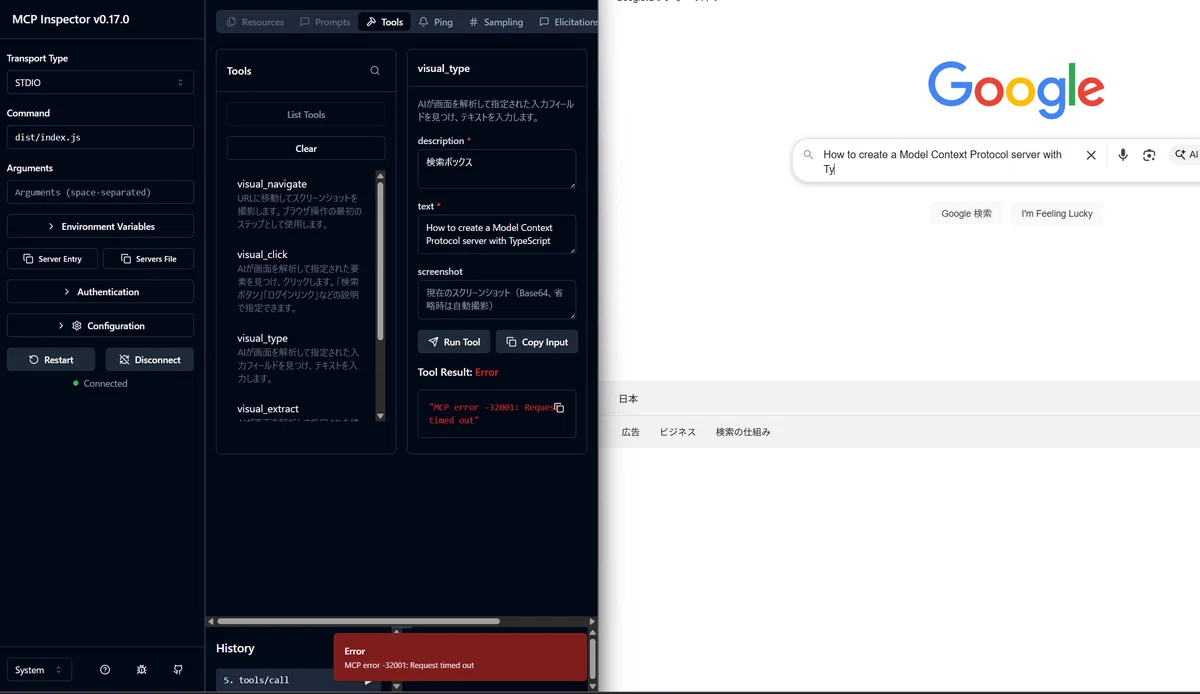This screenshot has height=694, width=1200.
Task: Focus the Command input field
Action: click(x=100, y=137)
